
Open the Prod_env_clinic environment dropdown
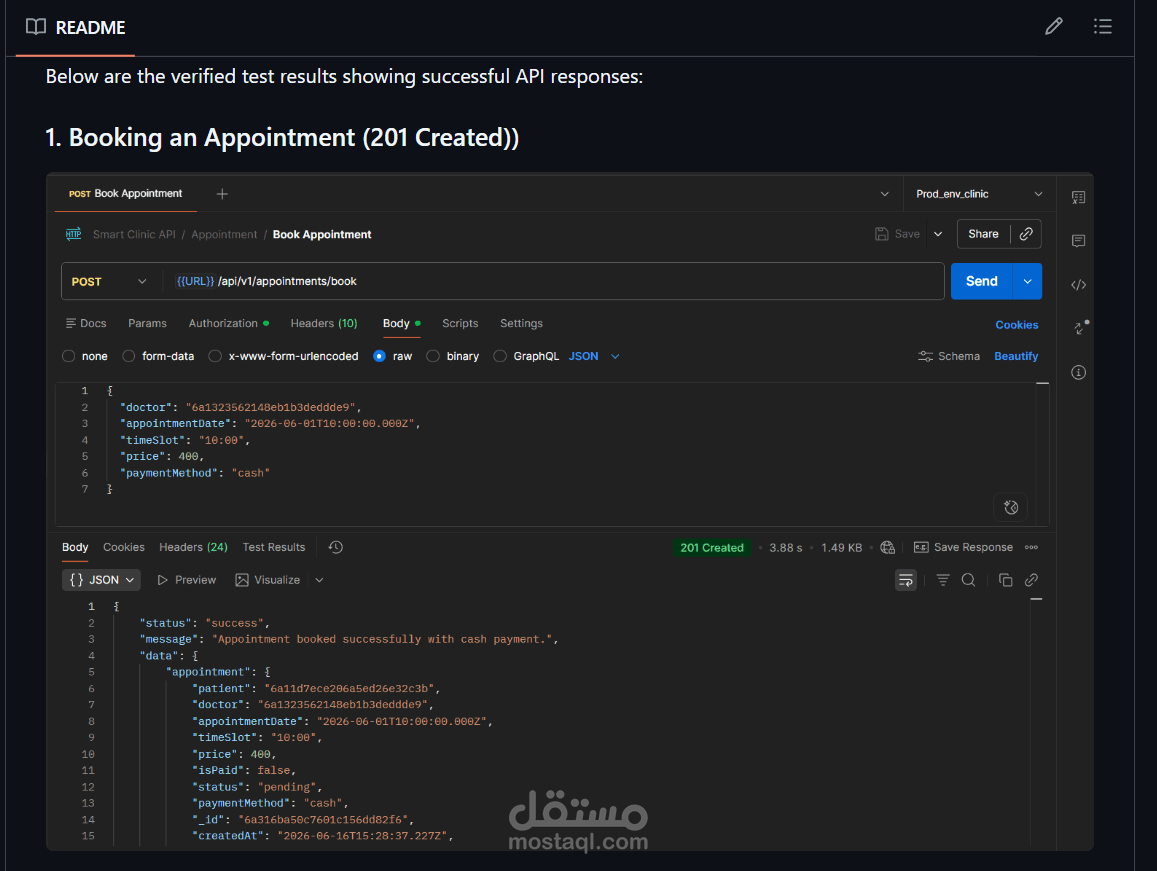point(979,194)
